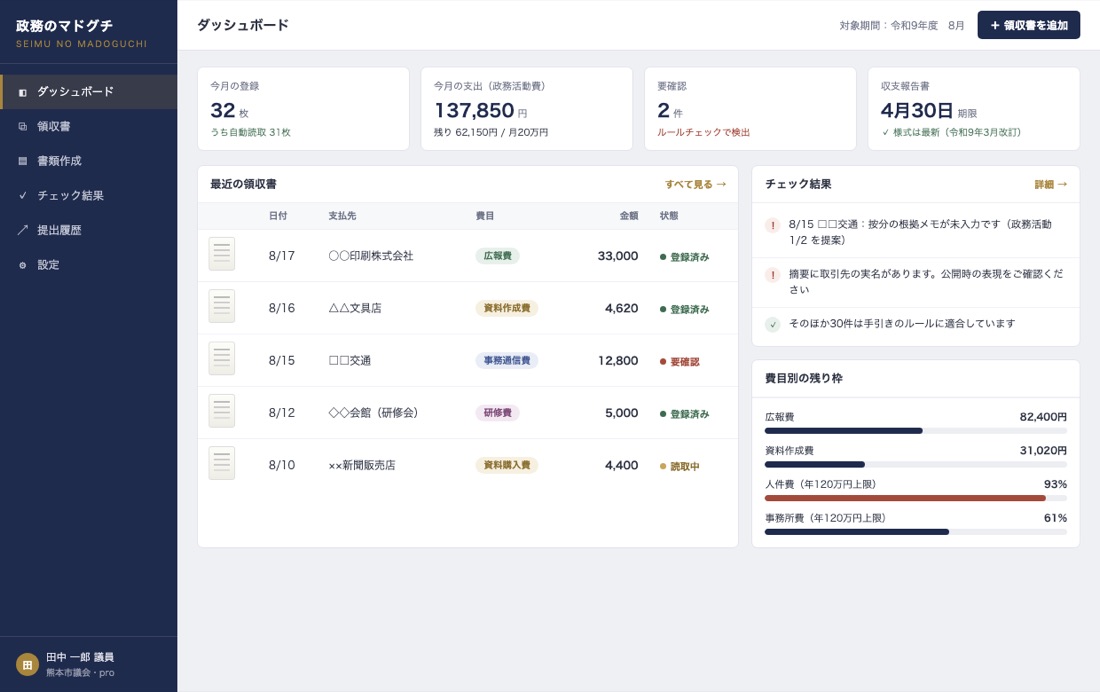Screen dimensions: 1100x692
Task: Click the 金額 column header
Action: point(629,215)
